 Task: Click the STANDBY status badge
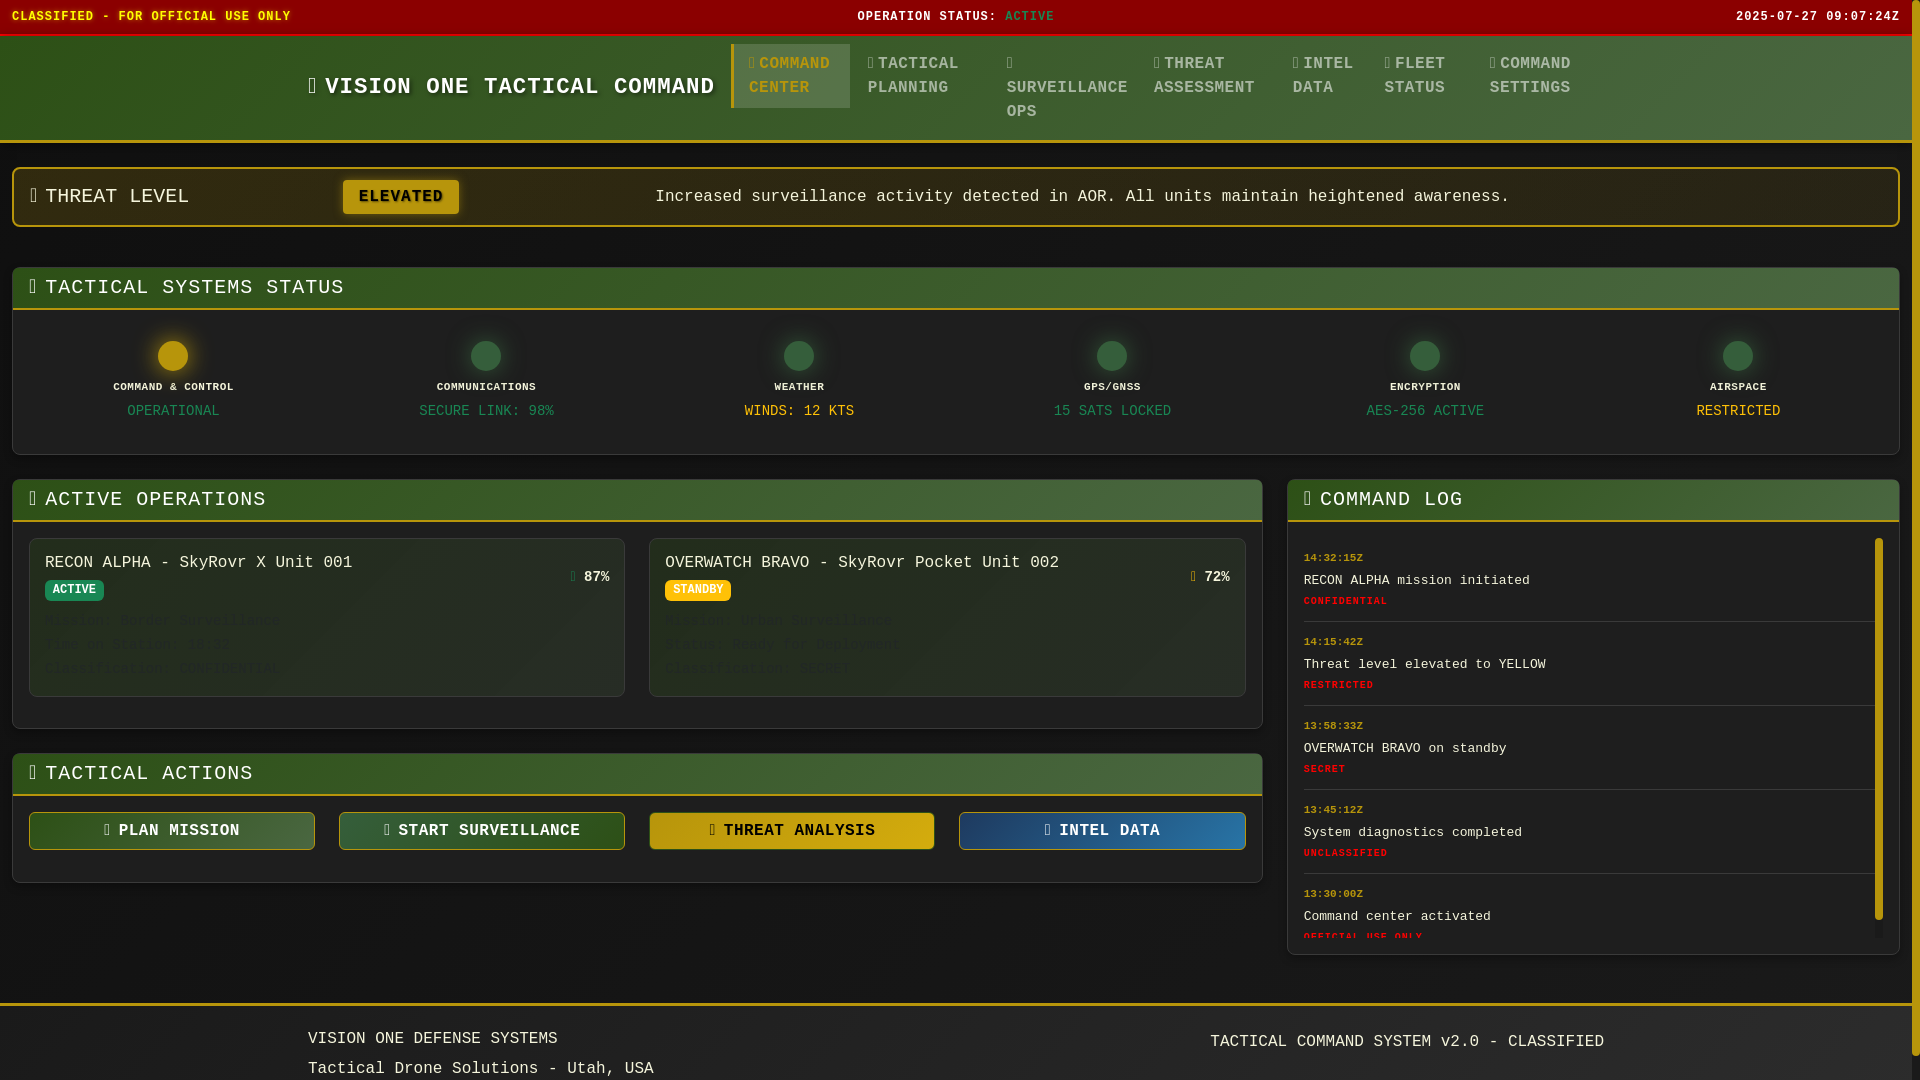pyautogui.click(x=698, y=590)
